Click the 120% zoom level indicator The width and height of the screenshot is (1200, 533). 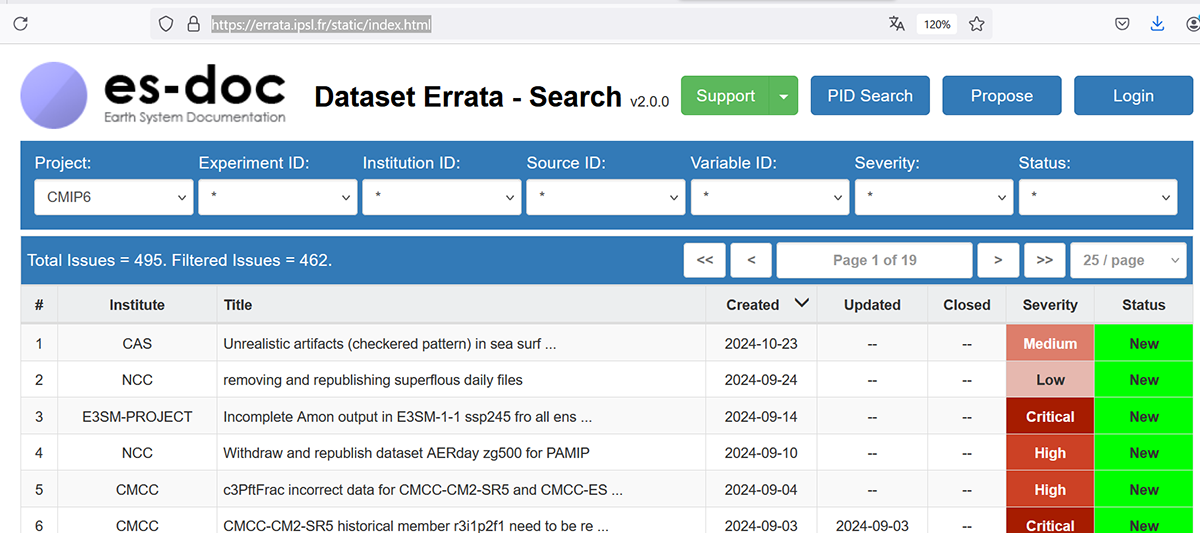[x=937, y=24]
